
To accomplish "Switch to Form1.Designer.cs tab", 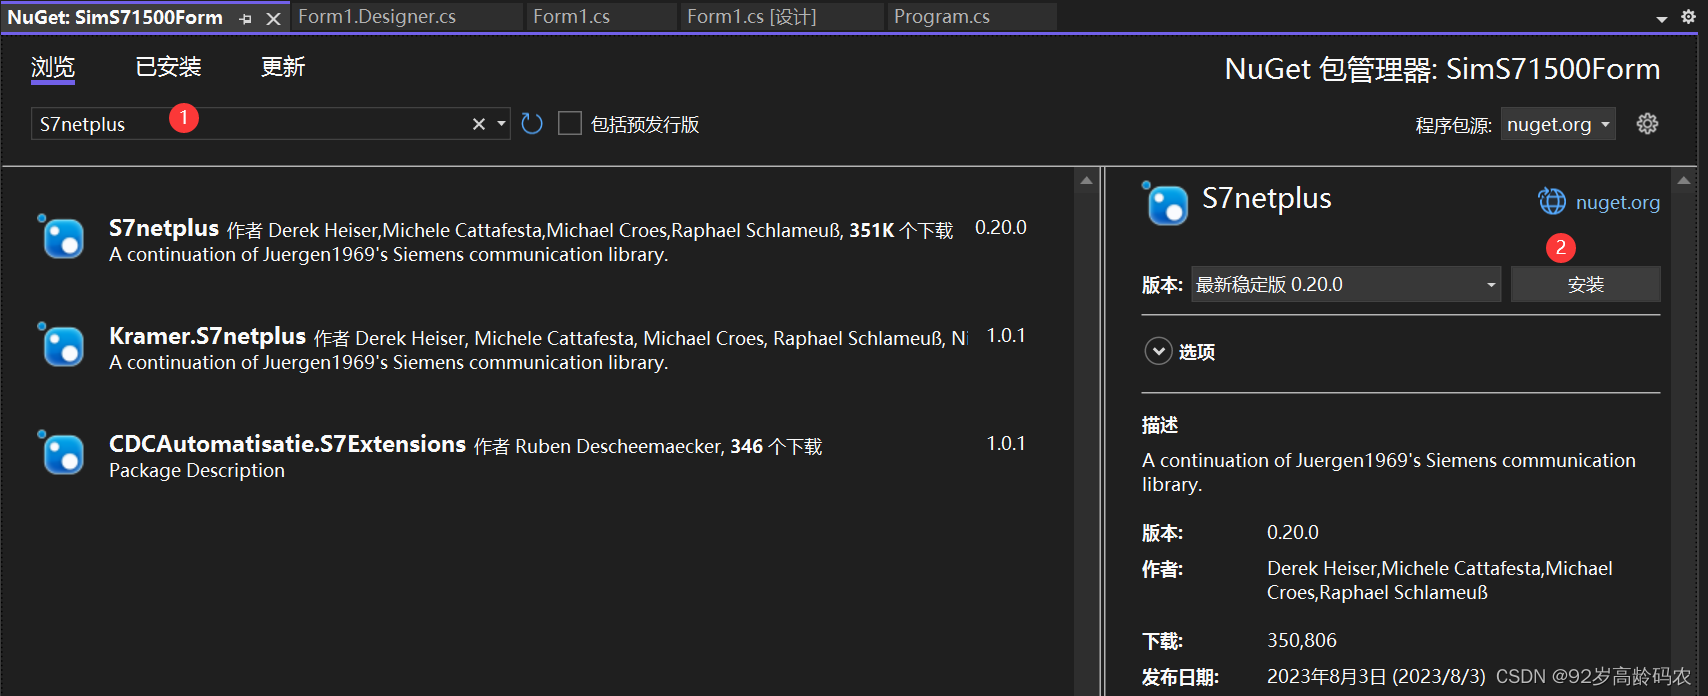I will click(x=377, y=17).
